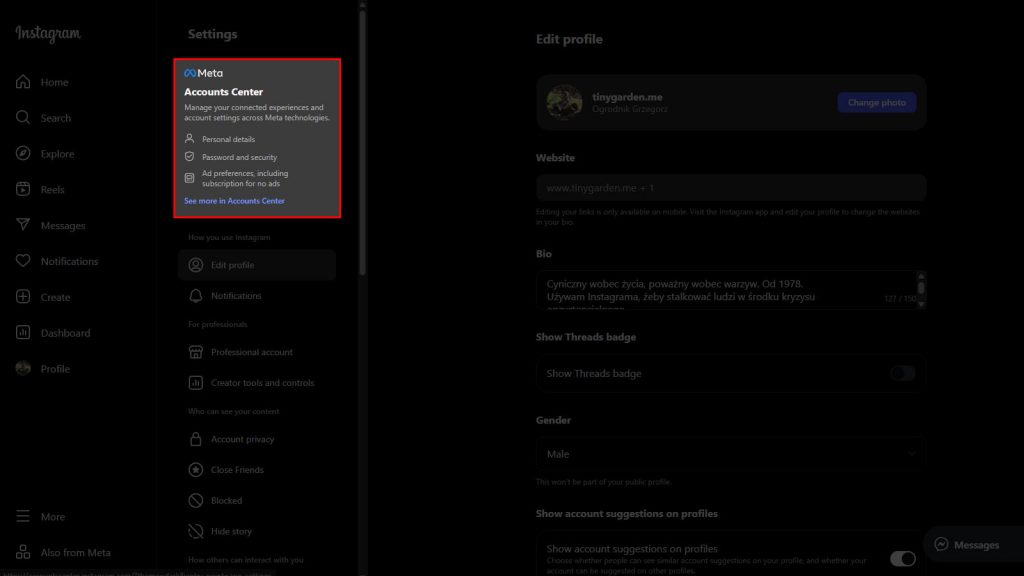1024x576 pixels.
Task: Click inside the Bio text field
Action: click(x=720, y=289)
